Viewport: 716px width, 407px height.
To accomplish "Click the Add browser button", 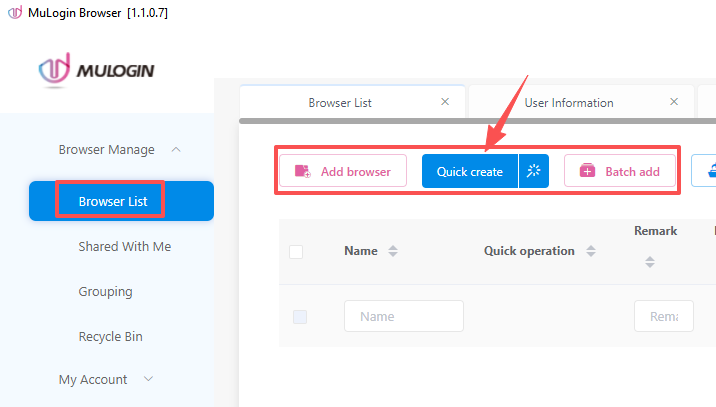I will [343, 171].
